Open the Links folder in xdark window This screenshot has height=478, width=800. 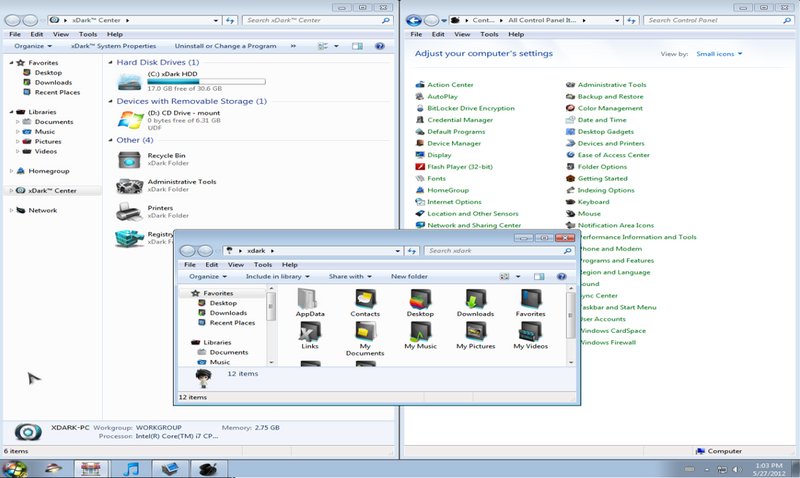coord(310,332)
